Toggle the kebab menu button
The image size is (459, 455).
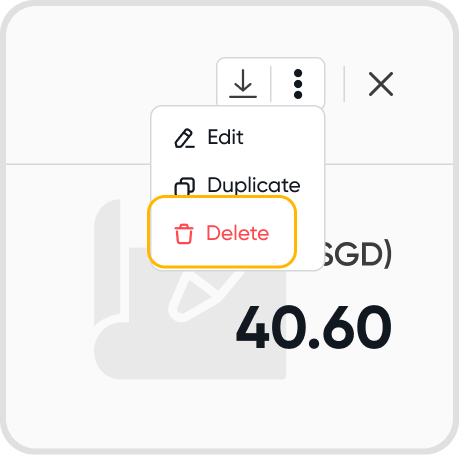tap(298, 84)
